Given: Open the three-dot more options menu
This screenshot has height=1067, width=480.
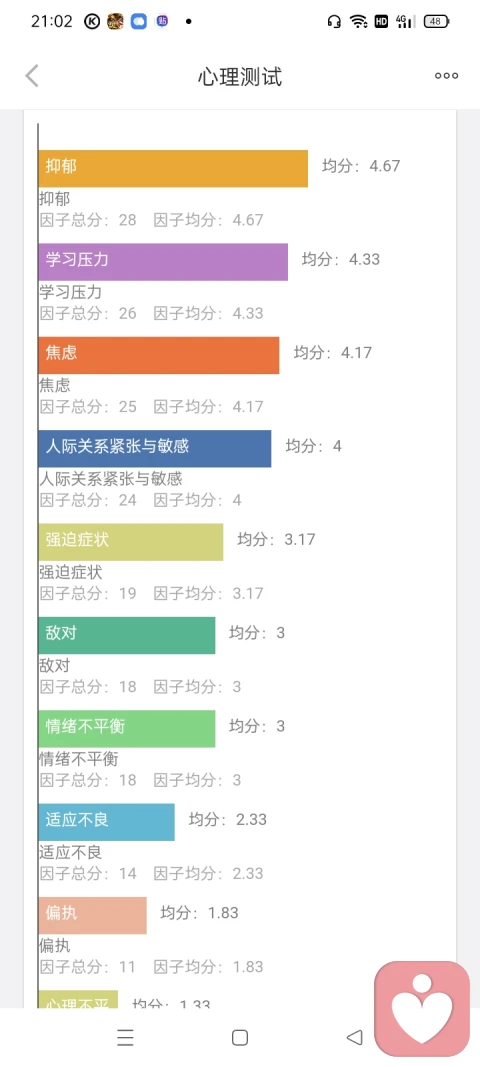Looking at the screenshot, I should click(447, 76).
